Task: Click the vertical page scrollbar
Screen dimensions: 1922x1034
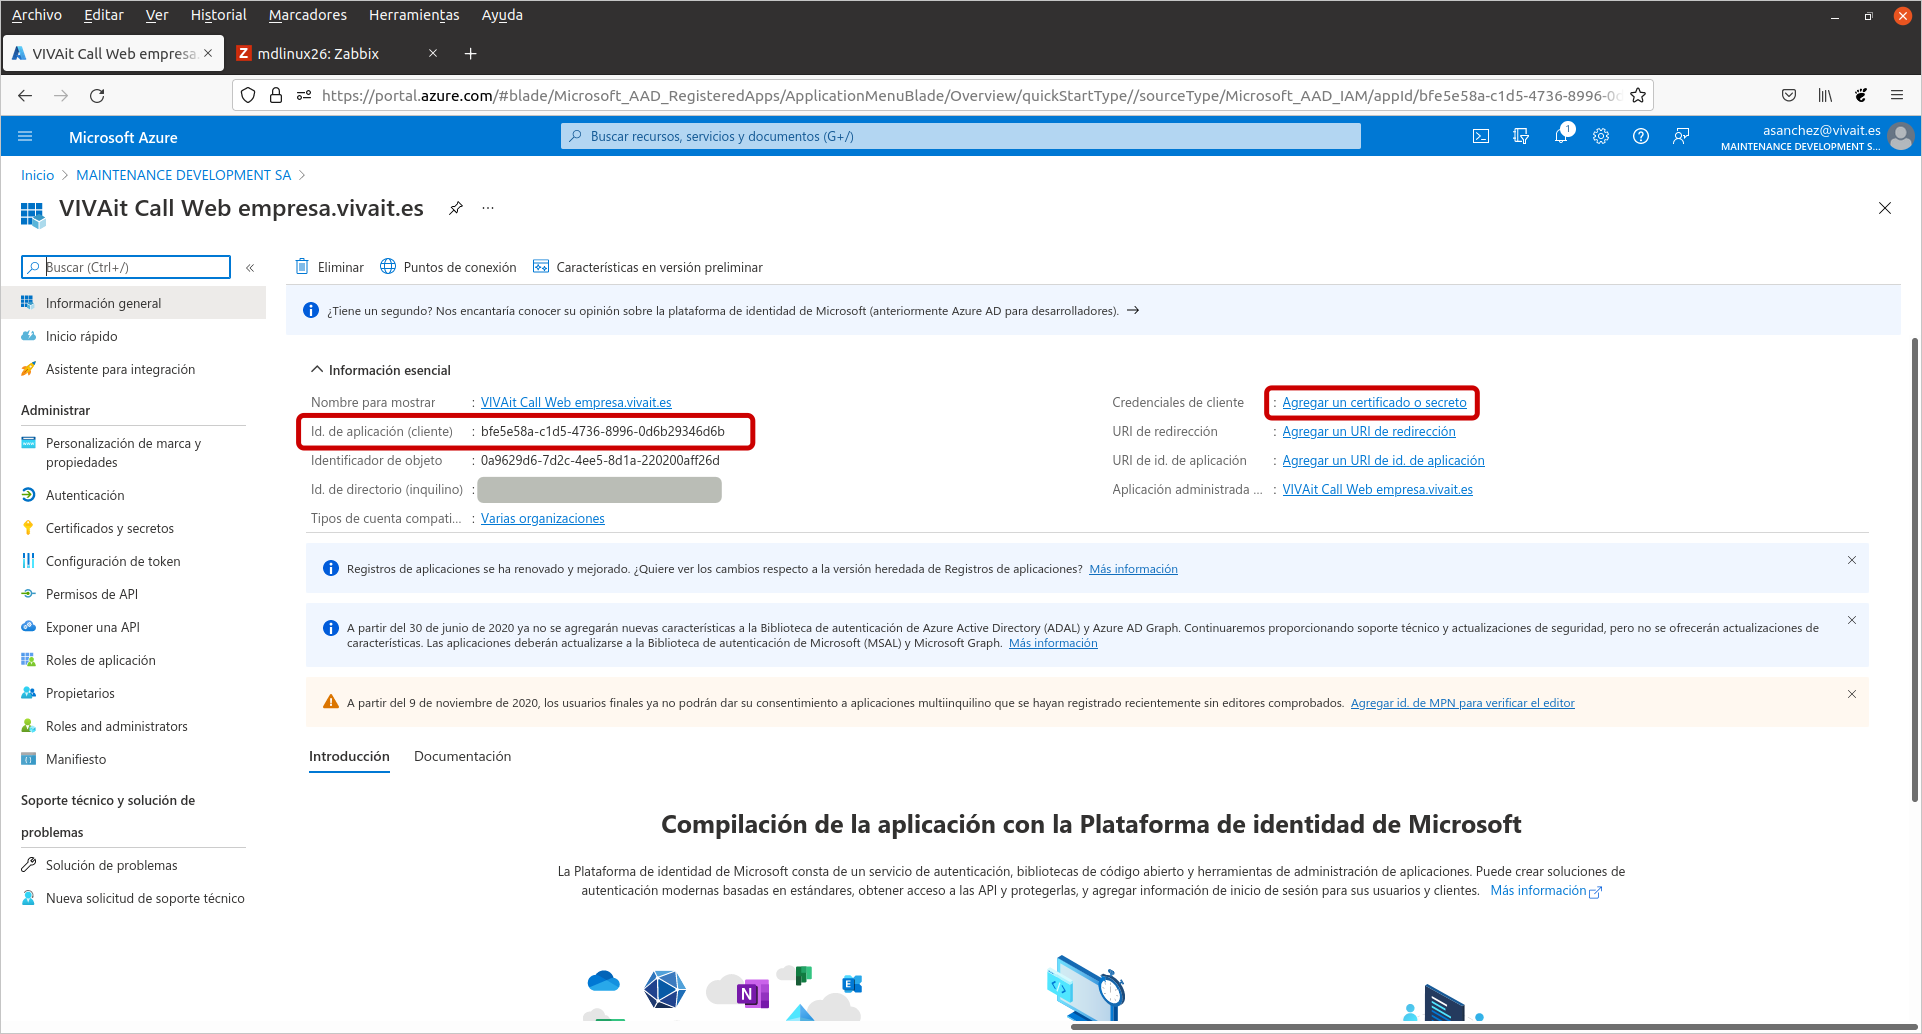Action: [1914, 570]
